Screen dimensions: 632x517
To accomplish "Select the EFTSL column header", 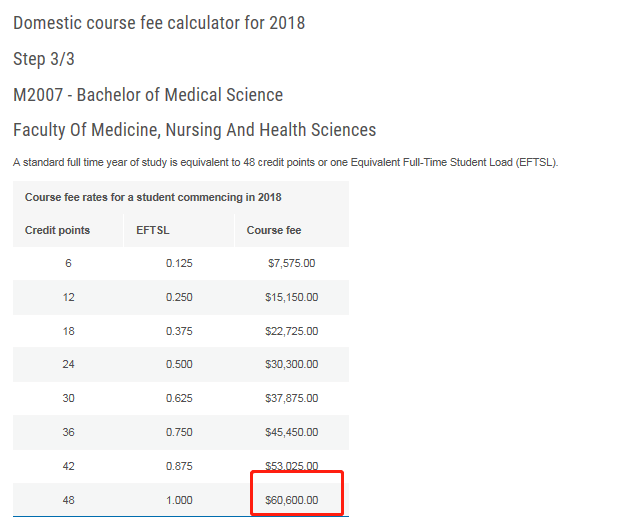I will 153,230.
